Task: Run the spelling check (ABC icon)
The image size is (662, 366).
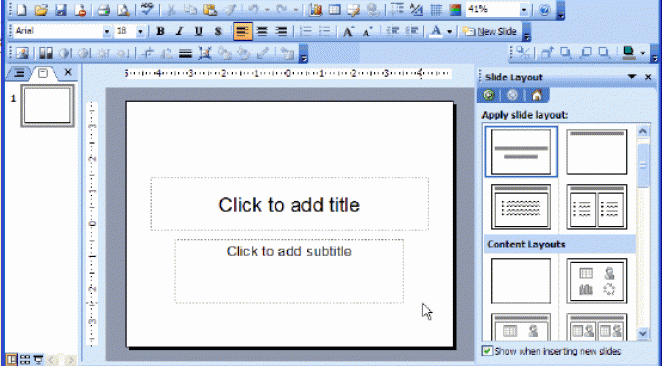Action: tap(147, 9)
